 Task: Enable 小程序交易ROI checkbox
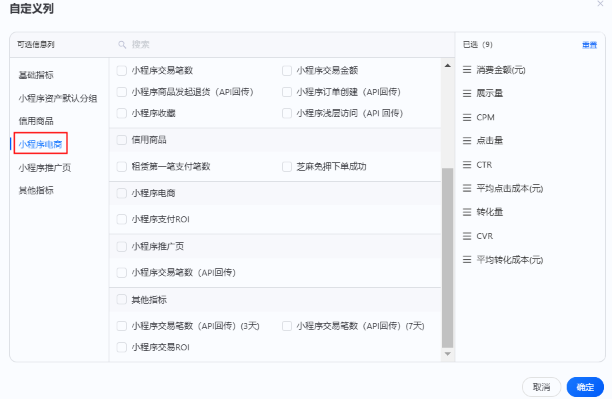pos(122,347)
